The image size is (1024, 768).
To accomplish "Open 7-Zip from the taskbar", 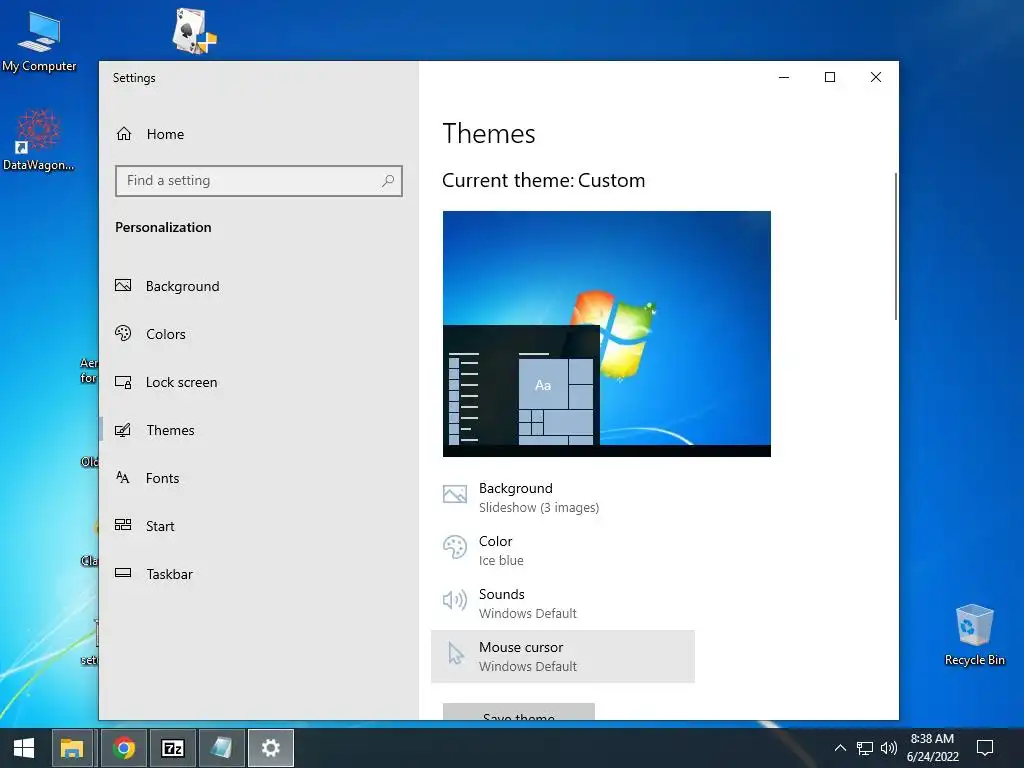I will 172,748.
